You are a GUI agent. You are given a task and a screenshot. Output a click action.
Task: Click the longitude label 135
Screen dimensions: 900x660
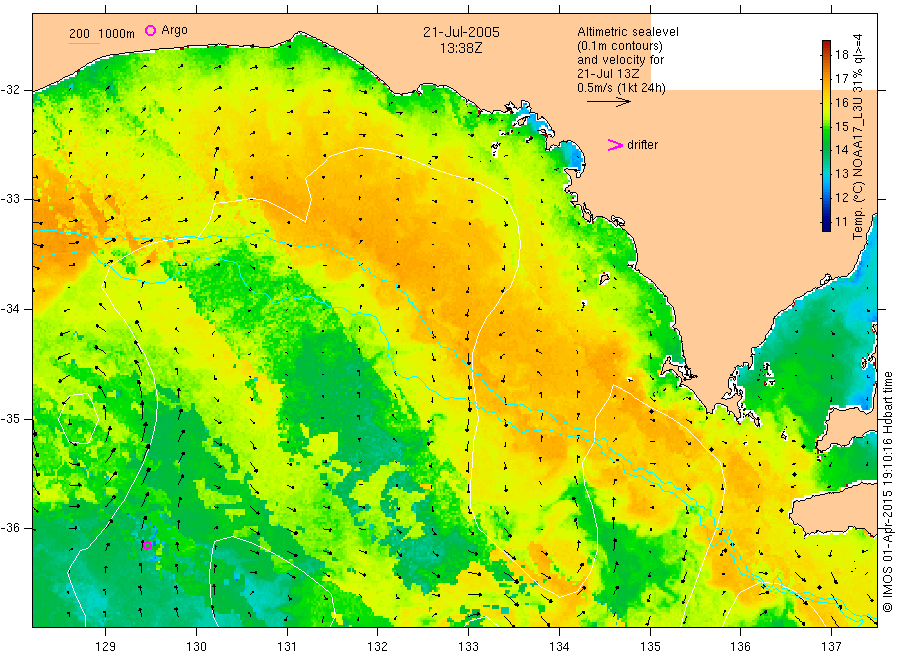650,647
